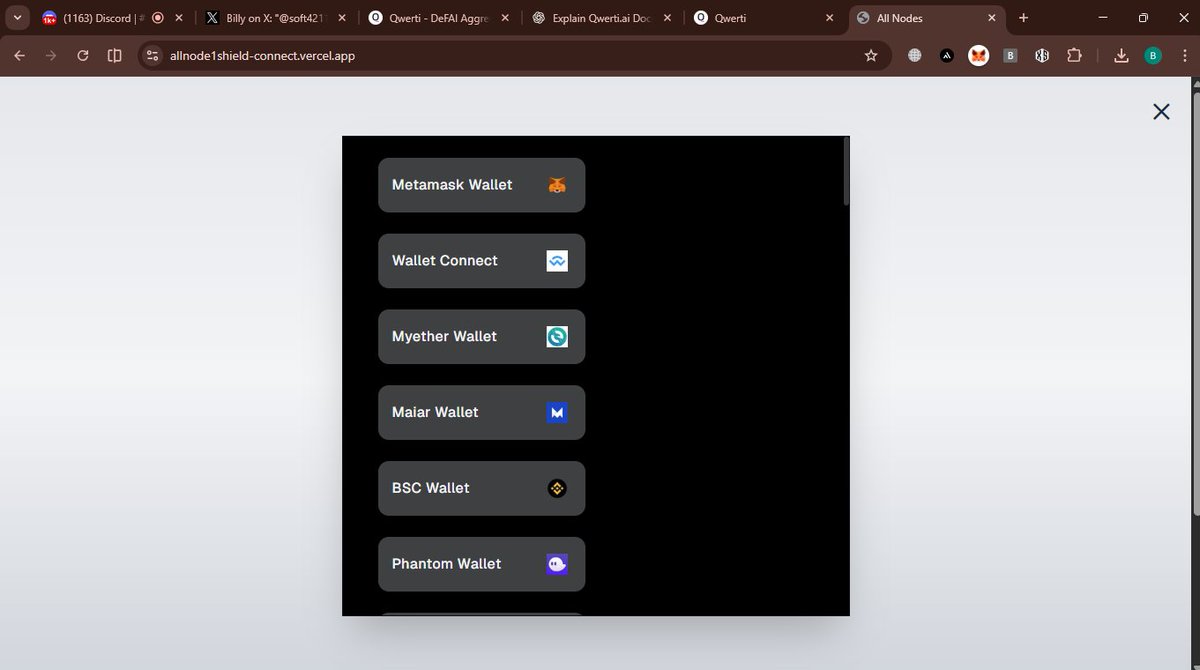
Task: Open the Extensions puzzle-piece menu
Action: [1074, 56]
